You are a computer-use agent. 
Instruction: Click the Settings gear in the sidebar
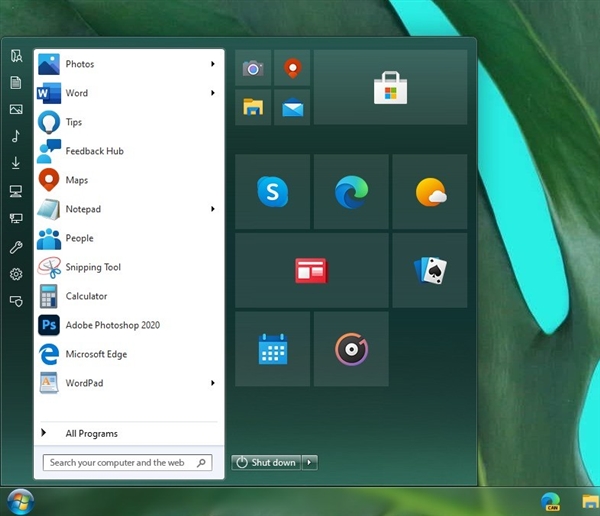pos(16,274)
